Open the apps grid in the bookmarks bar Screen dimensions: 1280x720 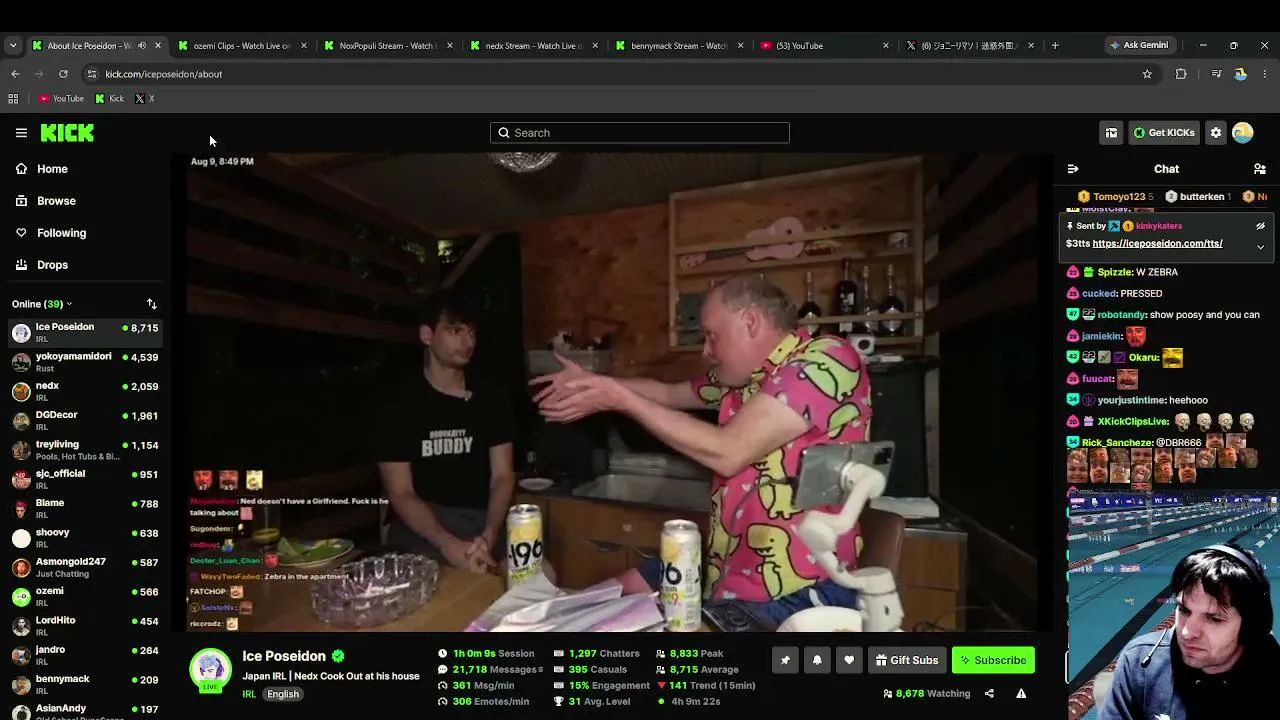(13, 98)
